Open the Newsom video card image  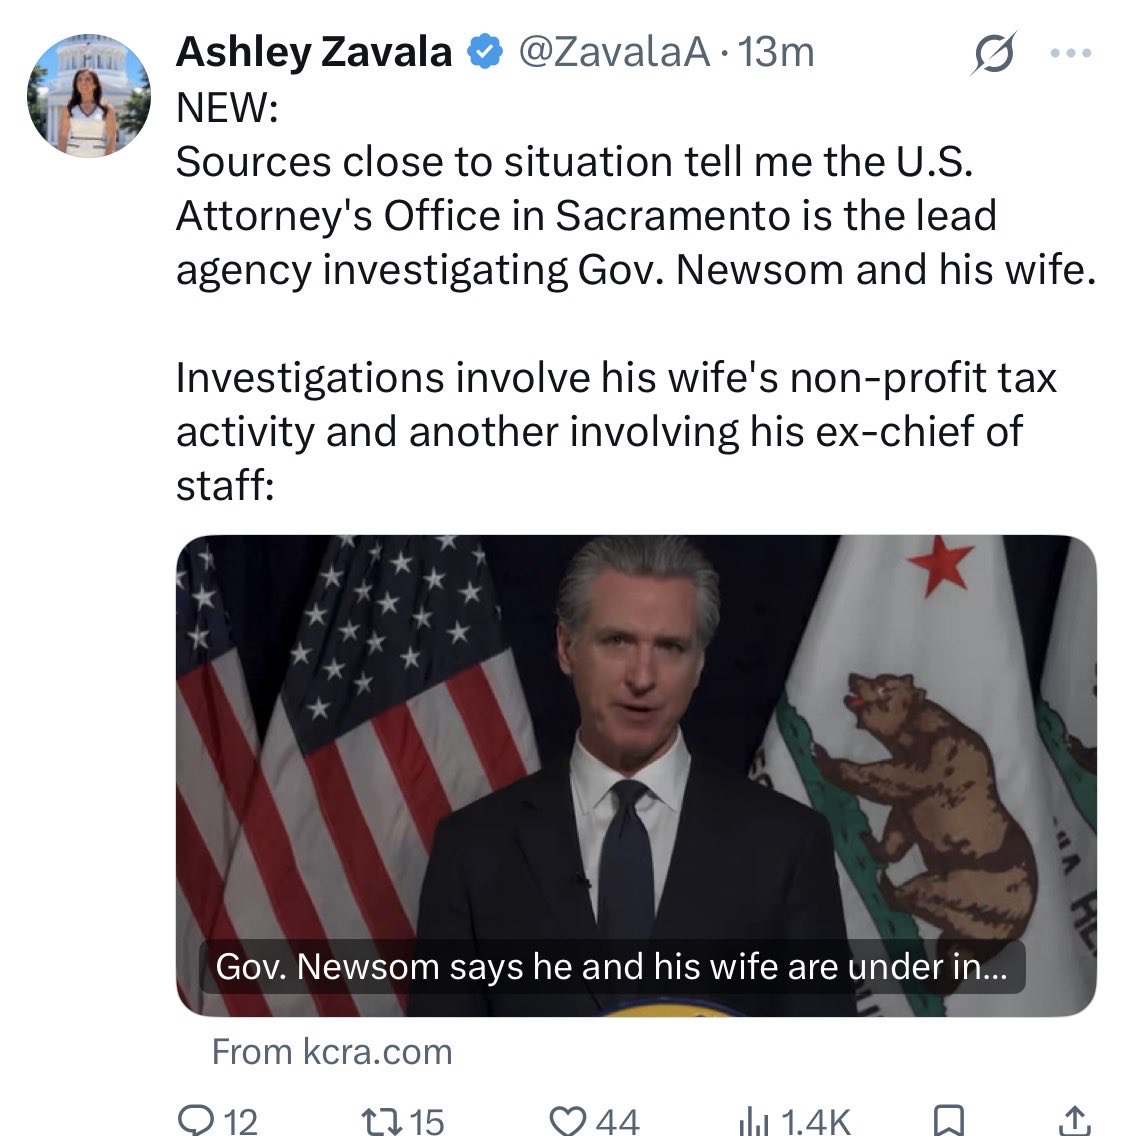point(636,775)
